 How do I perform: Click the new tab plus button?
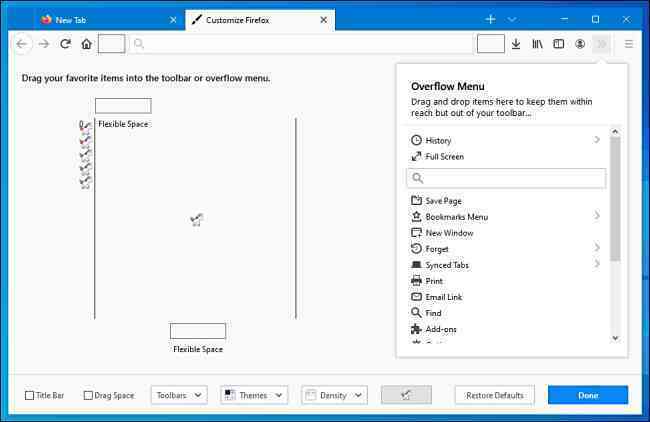click(x=490, y=19)
